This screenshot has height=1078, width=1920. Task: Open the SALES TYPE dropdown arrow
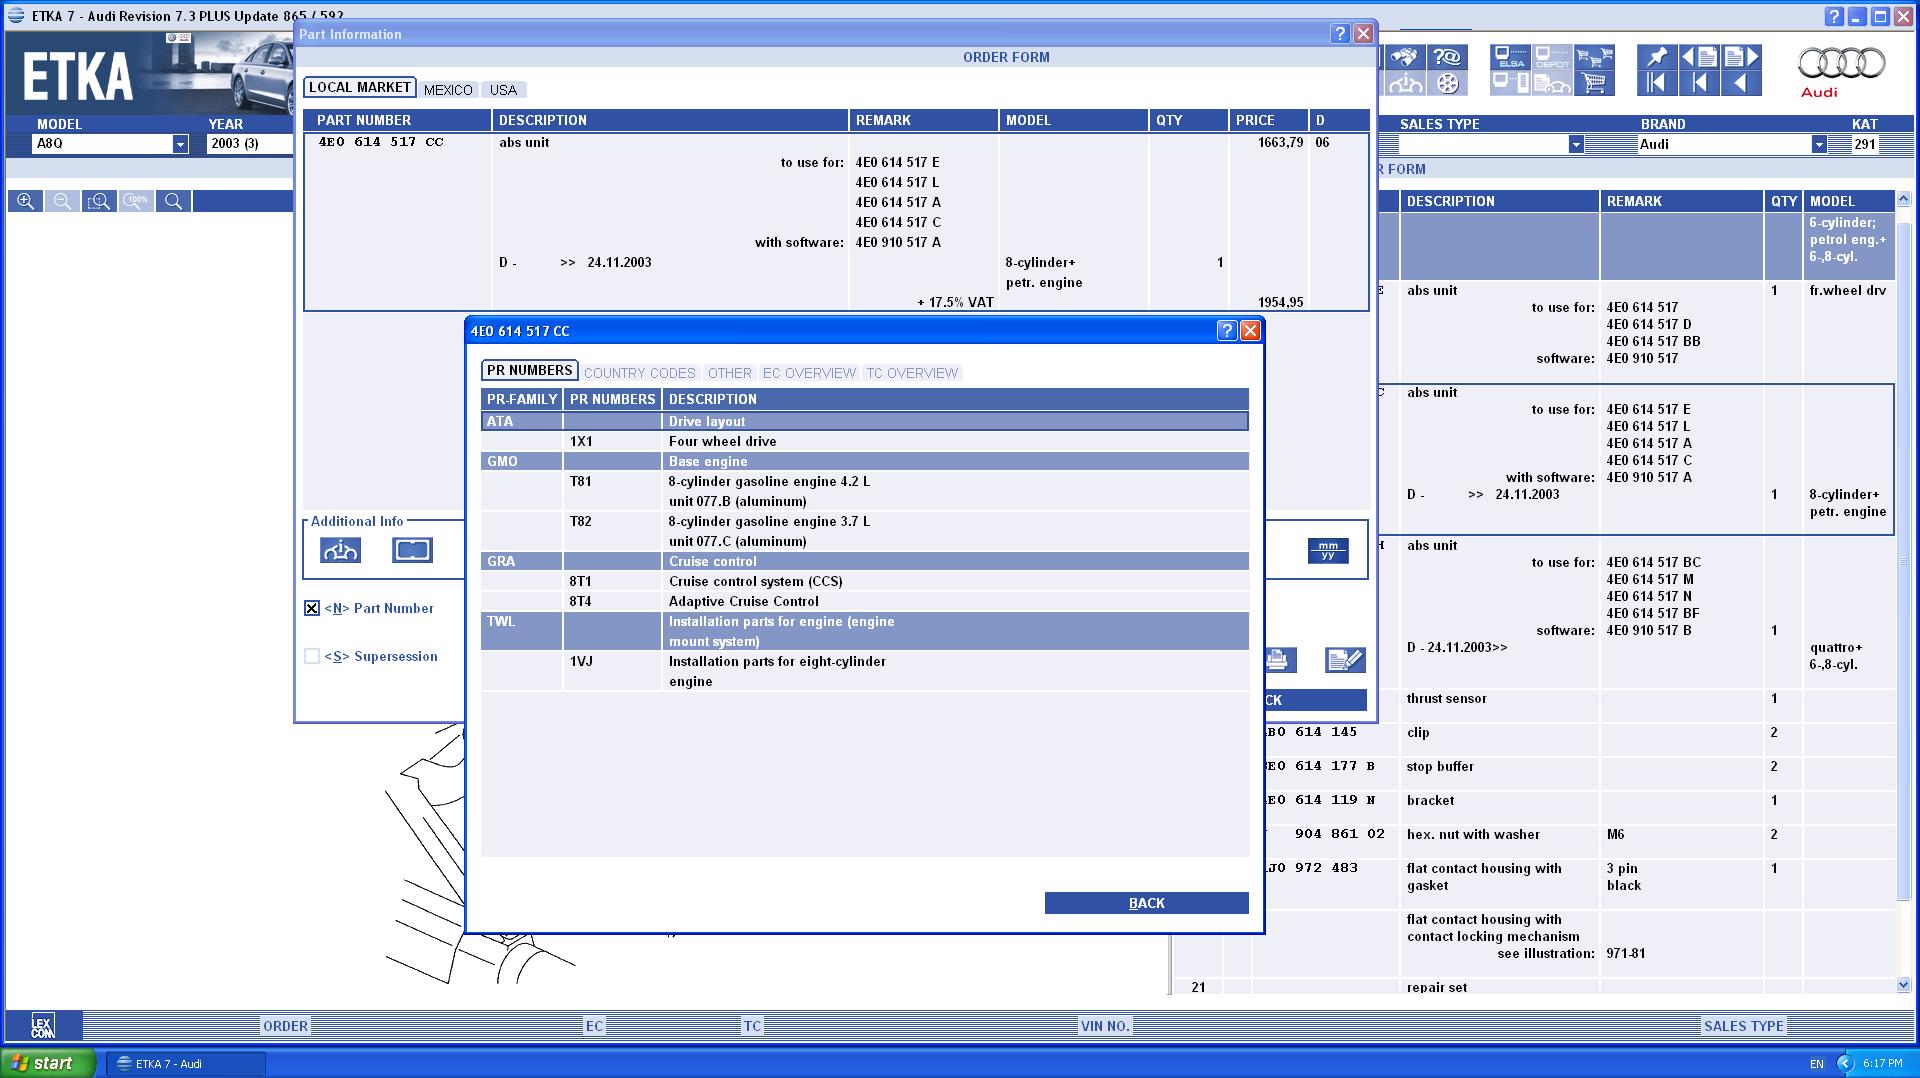[1576, 144]
